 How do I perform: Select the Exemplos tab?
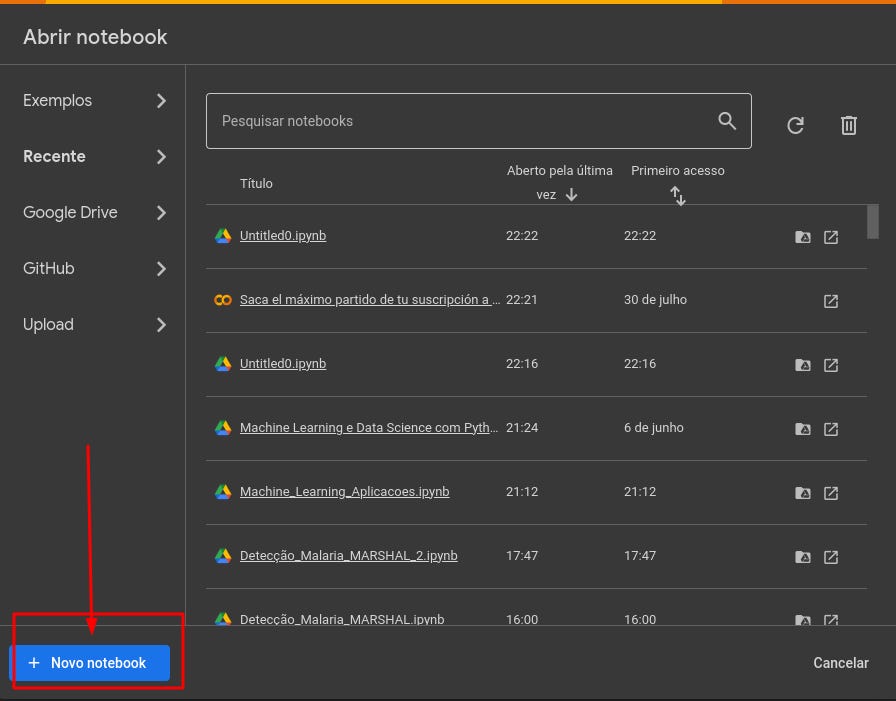57,101
